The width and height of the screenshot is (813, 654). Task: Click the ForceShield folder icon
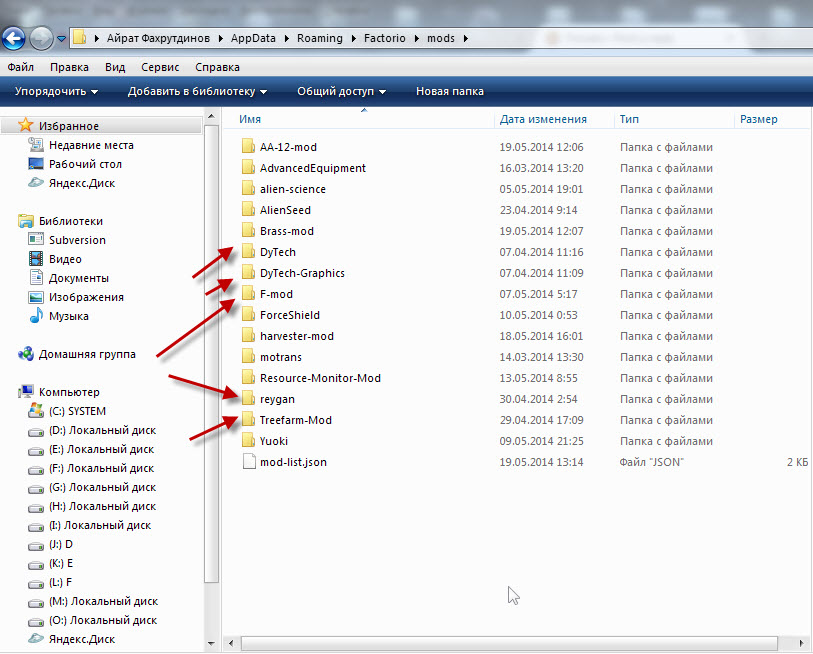(248, 315)
